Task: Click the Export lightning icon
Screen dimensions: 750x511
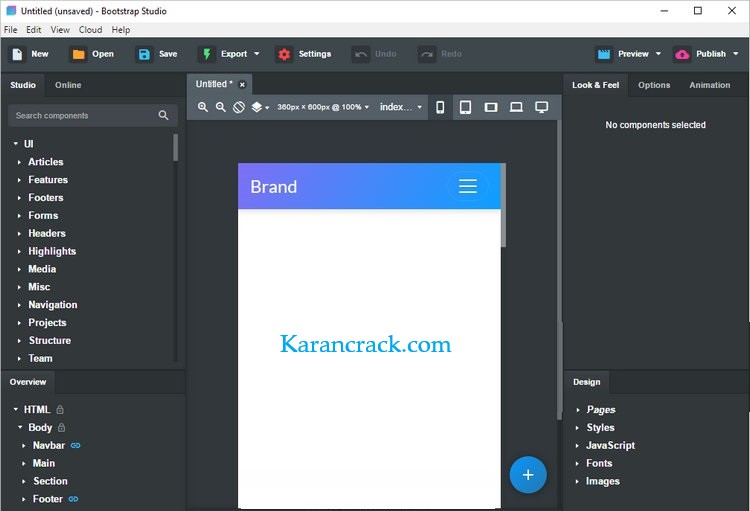Action: coord(207,54)
